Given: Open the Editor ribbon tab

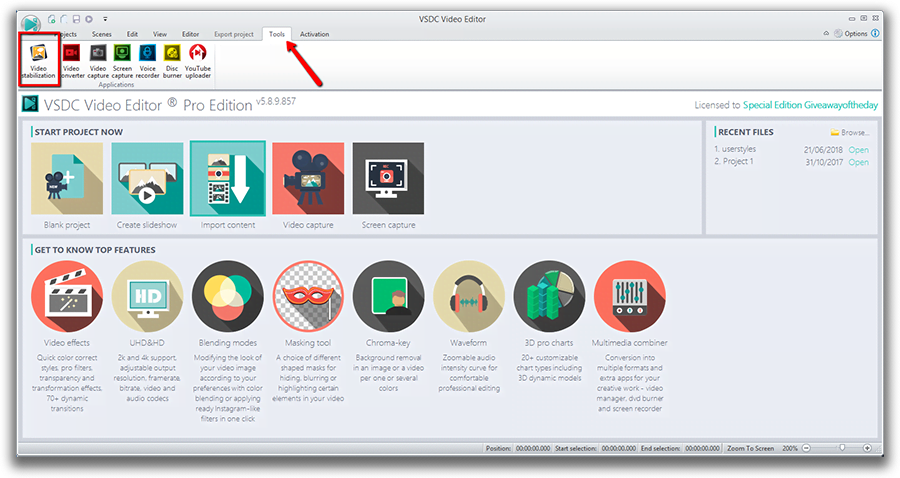Looking at the screenshot, I should click(x=191, y=34).
